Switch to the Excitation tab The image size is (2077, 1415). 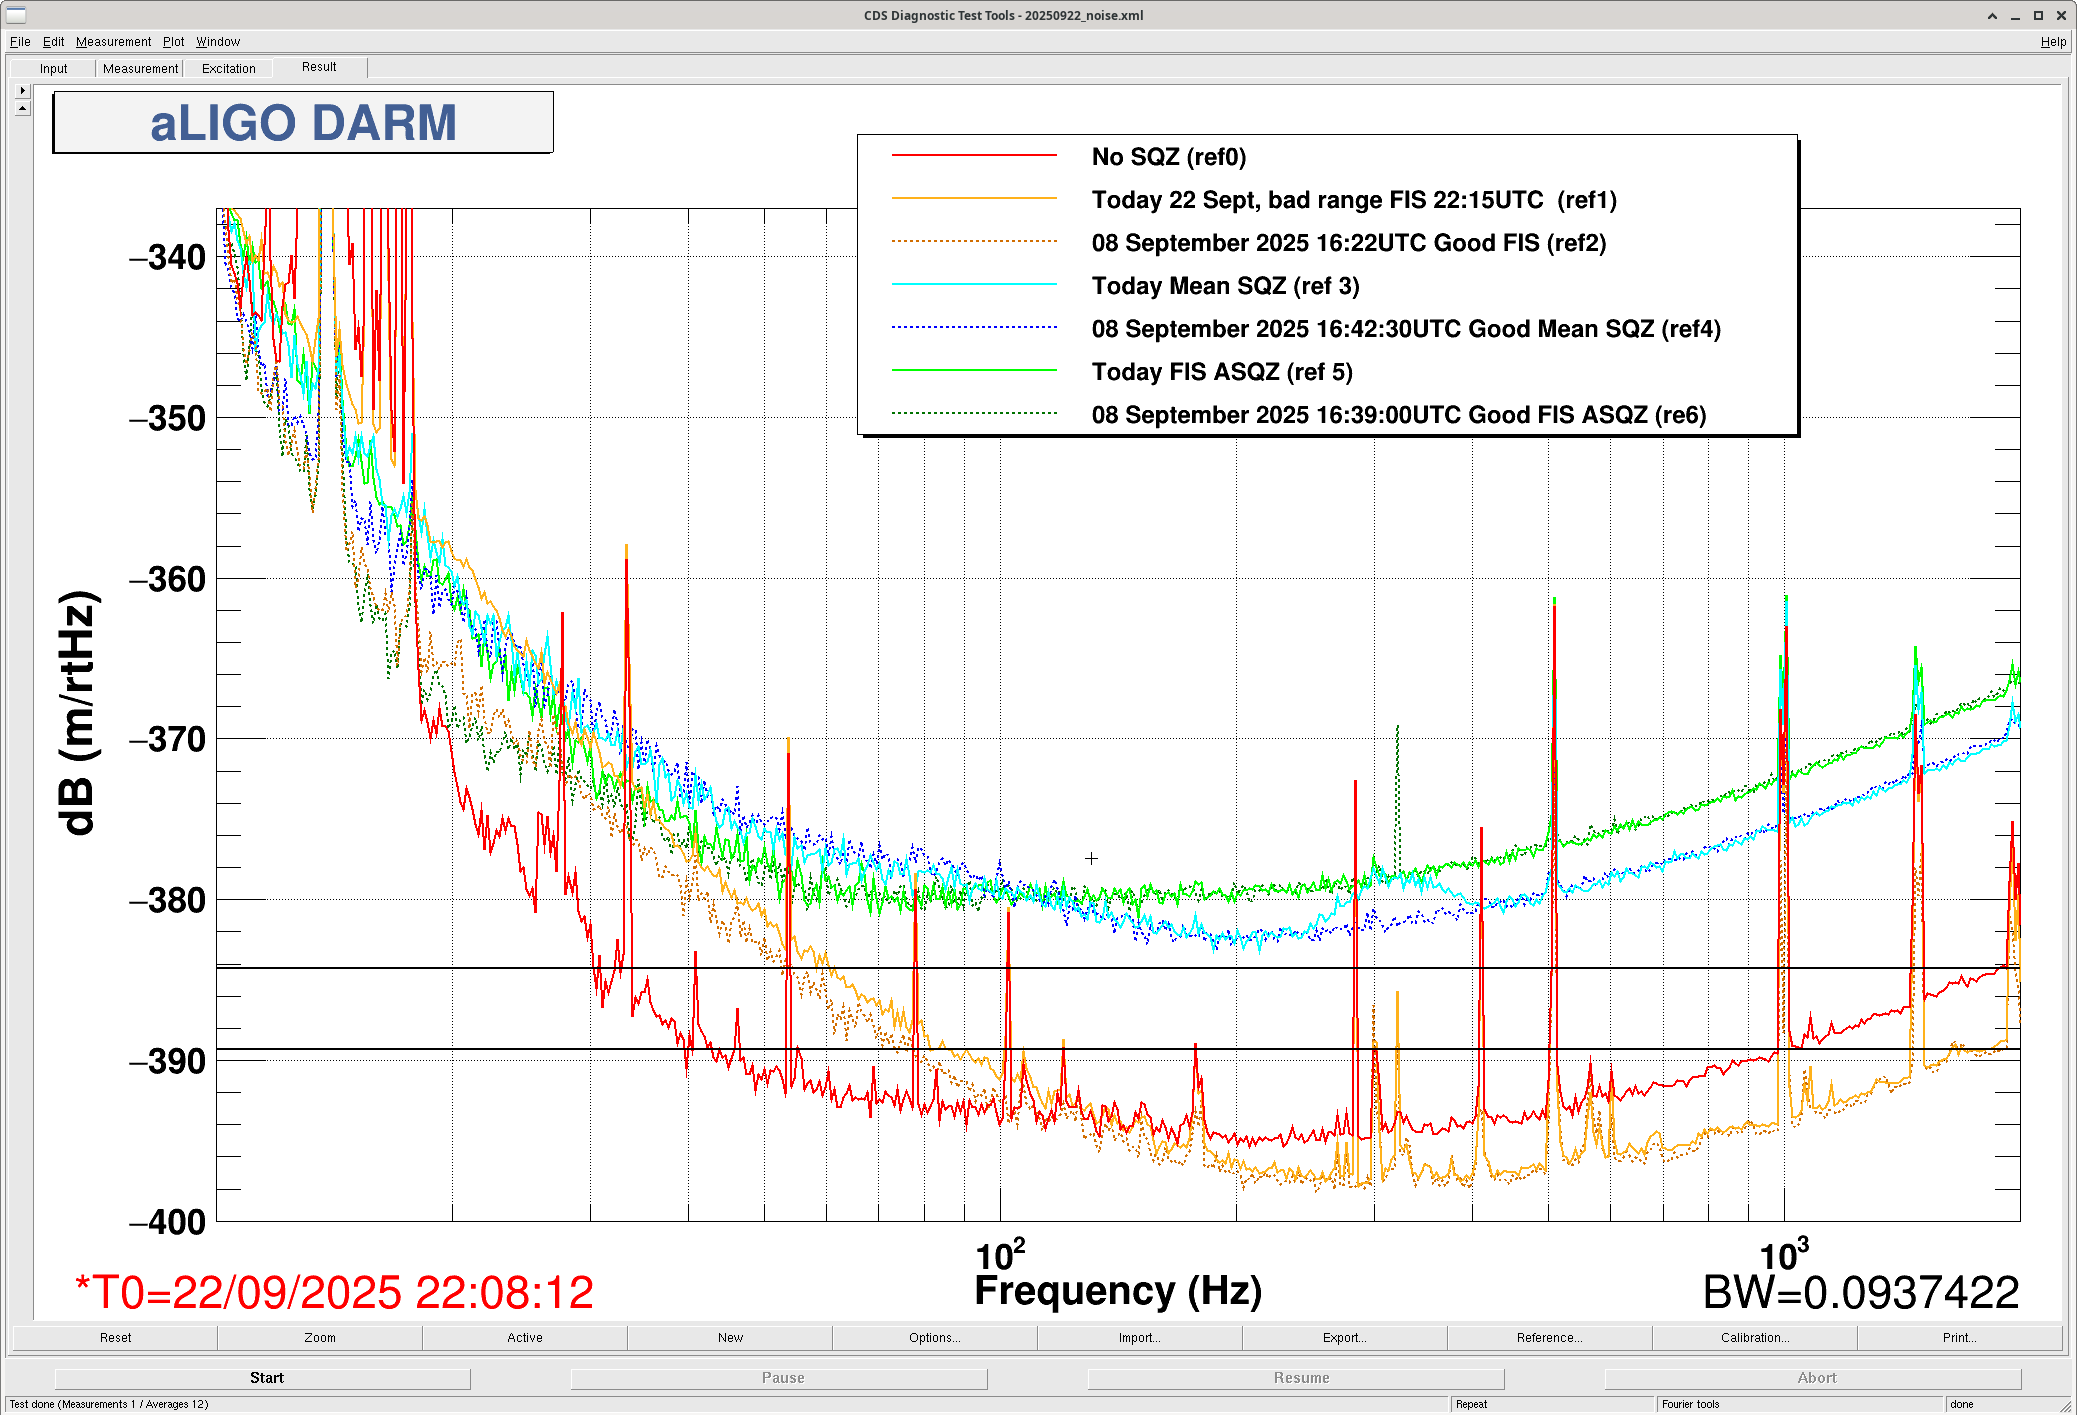[228, 69]
